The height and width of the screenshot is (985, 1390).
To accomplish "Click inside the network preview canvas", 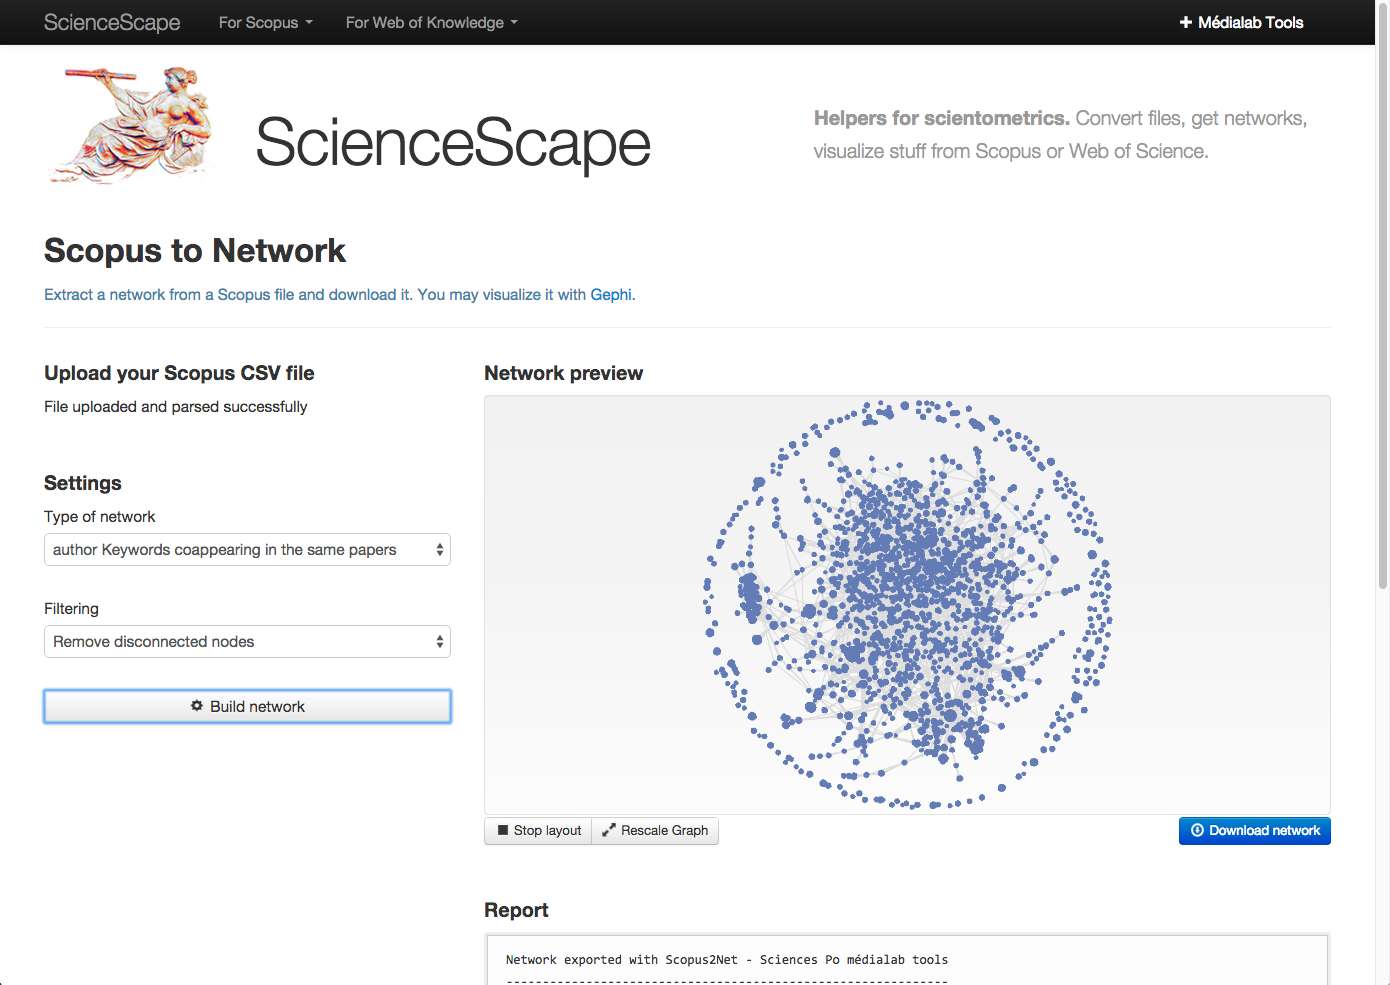I will [907, 605].
